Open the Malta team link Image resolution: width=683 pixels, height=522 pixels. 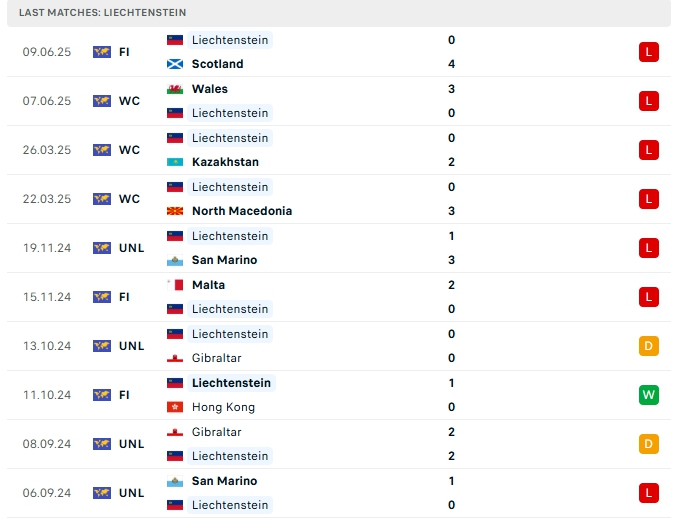click(208, 285)
